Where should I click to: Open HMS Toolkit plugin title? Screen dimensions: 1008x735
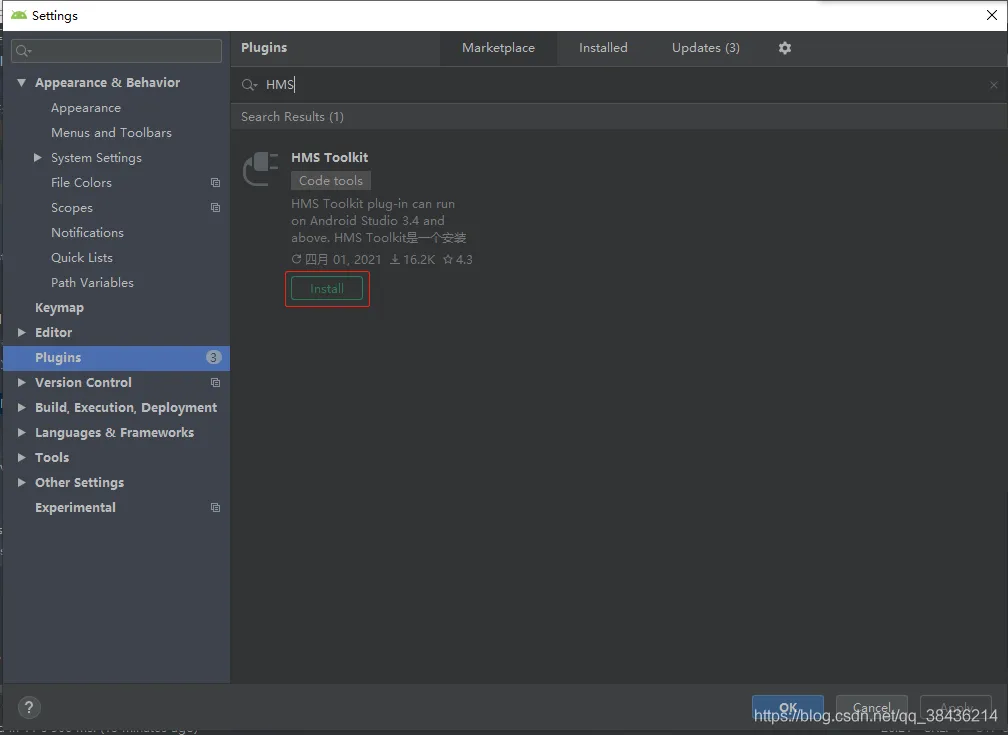(x=329, y=158)
